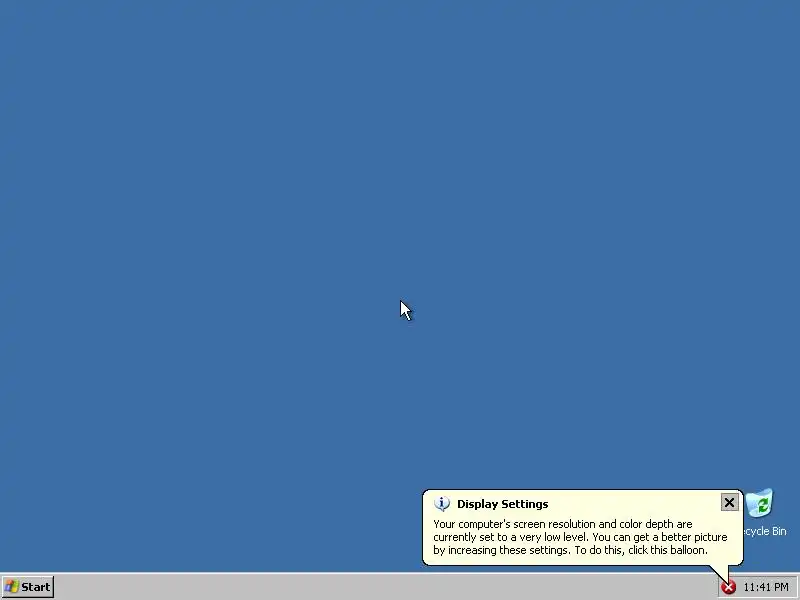Close the Display Settings balloon
This screenshot has width=800, height=600.
729,503
